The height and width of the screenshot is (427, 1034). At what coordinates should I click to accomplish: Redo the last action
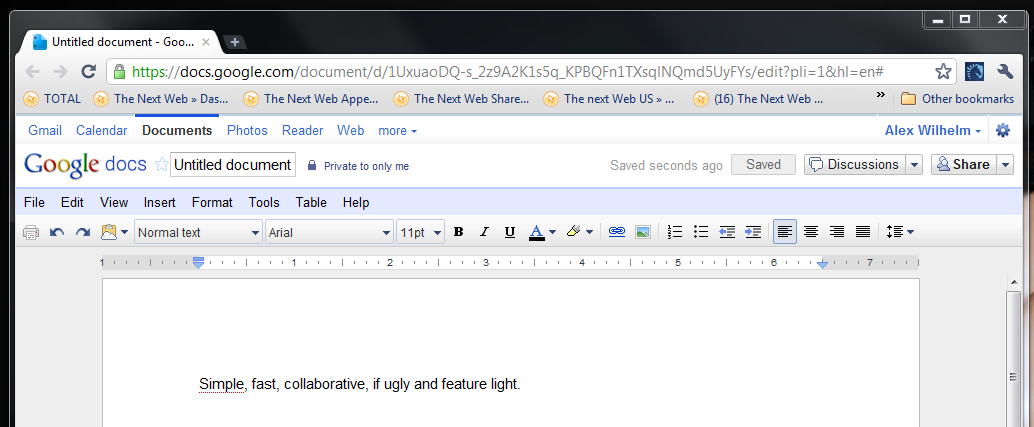click(x=82, y=232)
